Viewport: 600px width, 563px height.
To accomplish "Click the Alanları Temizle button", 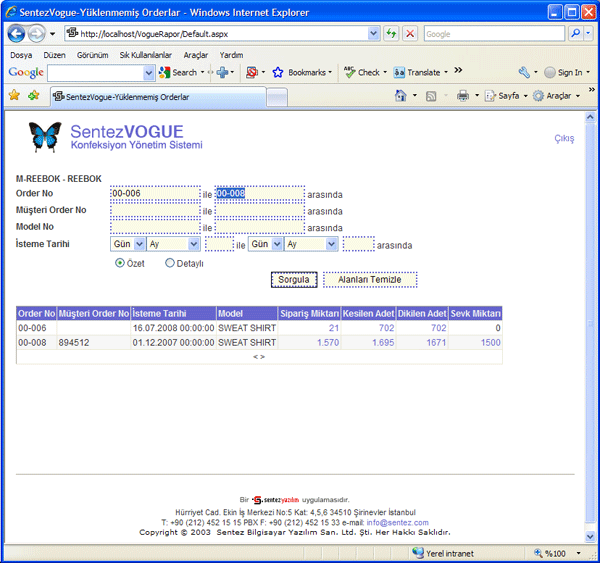I will pyautogui.click(x=370, y=280).
